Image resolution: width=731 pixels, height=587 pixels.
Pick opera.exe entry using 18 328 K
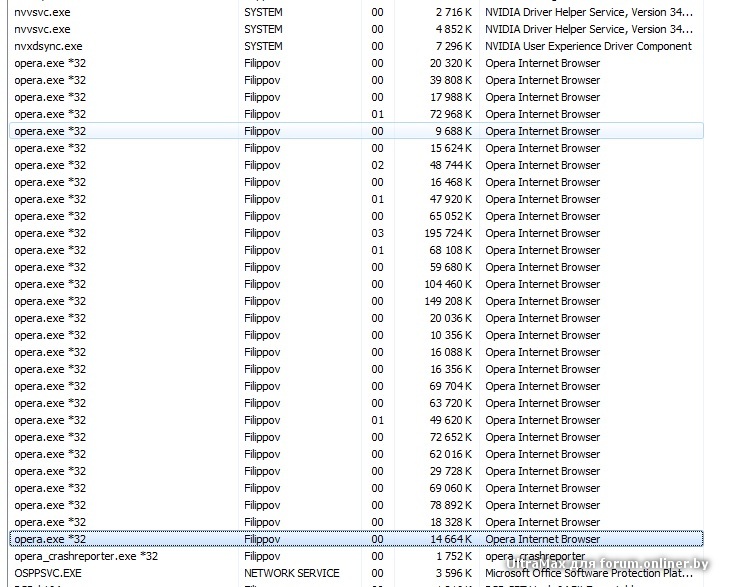pyautogui.click(x=356, y=523)
